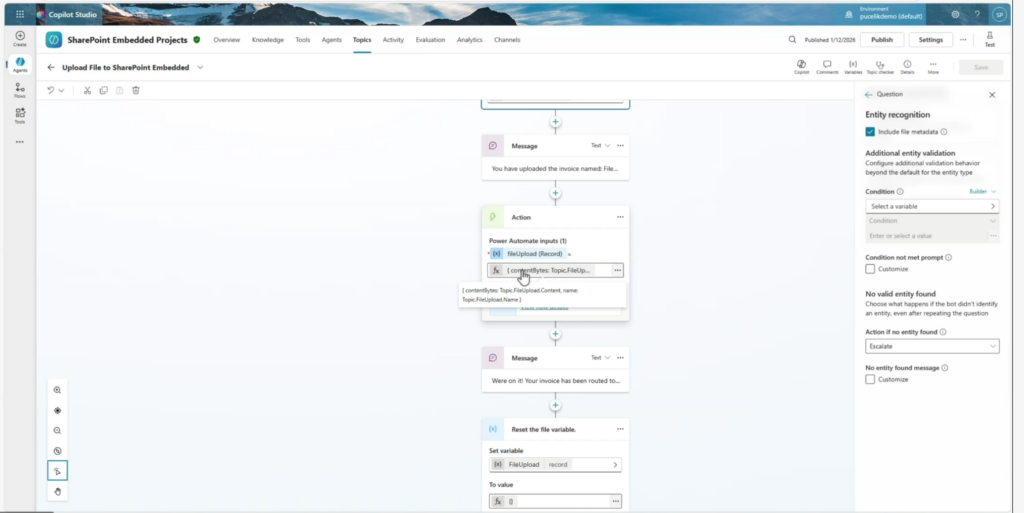Click the Create icon in the sidebar
Viewport: 1024px width, 513px height.
click(x=20, y=39)
